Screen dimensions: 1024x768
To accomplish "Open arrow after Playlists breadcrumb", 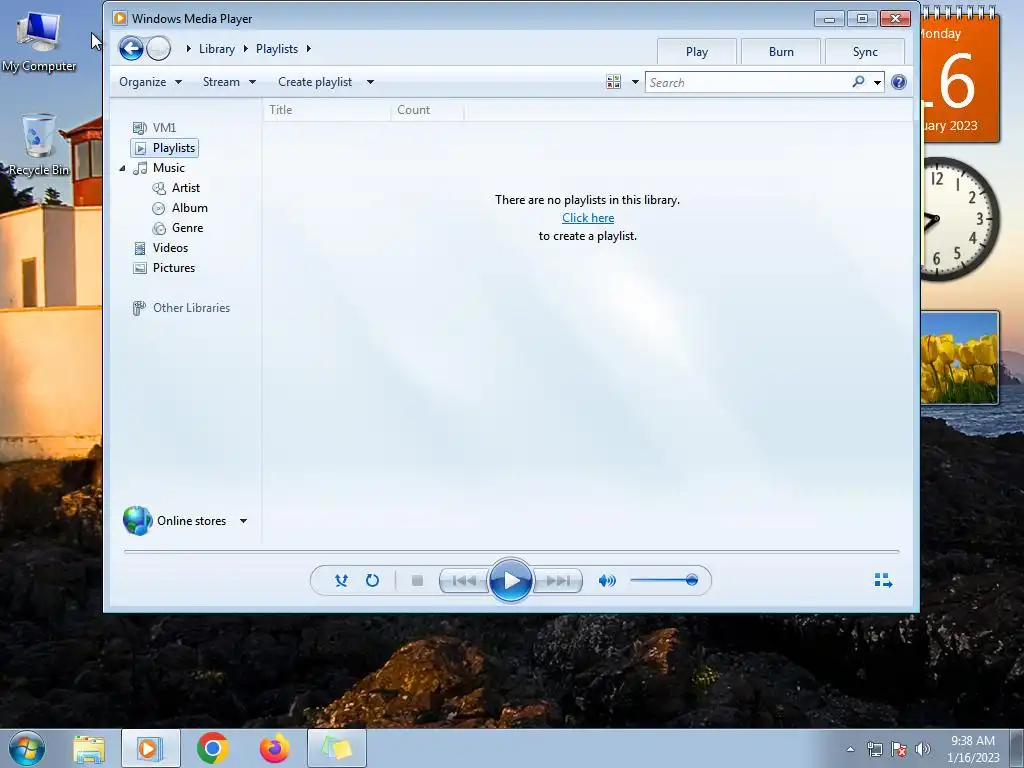I will click(x=309, y=49).
